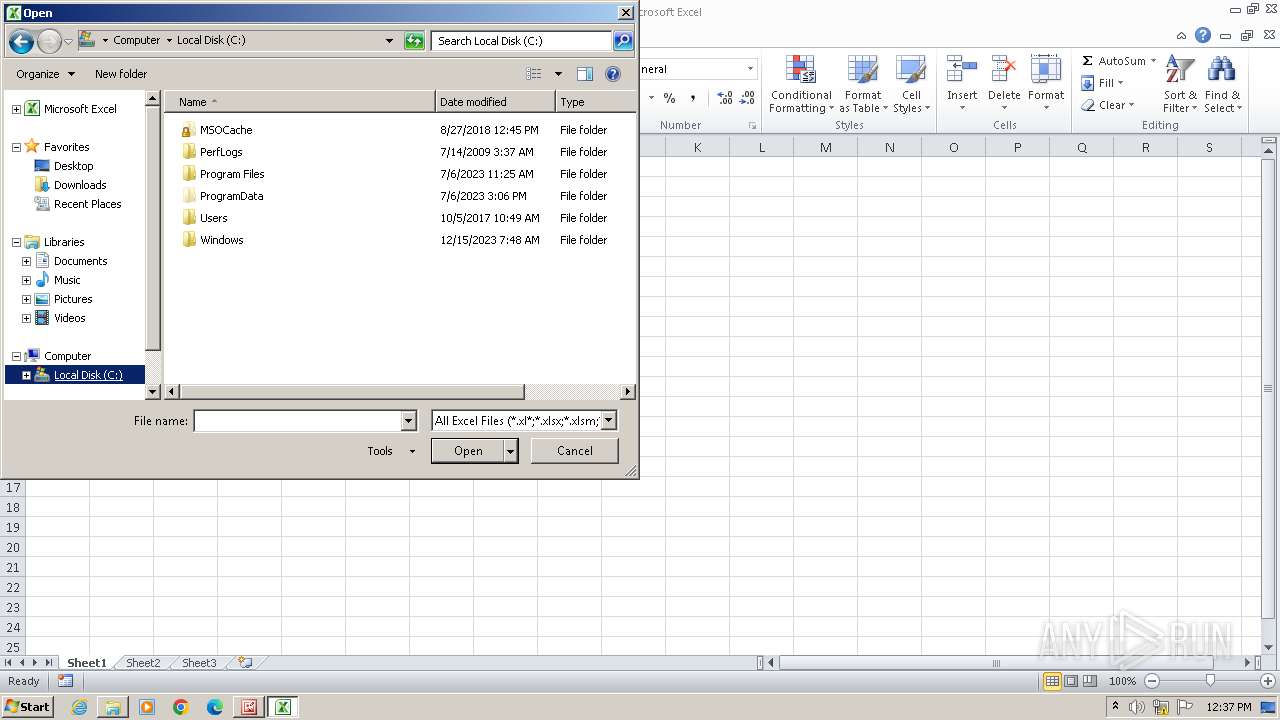Open the dialog Help question icon
This screenshot has width=1280, height=720.
613,74
